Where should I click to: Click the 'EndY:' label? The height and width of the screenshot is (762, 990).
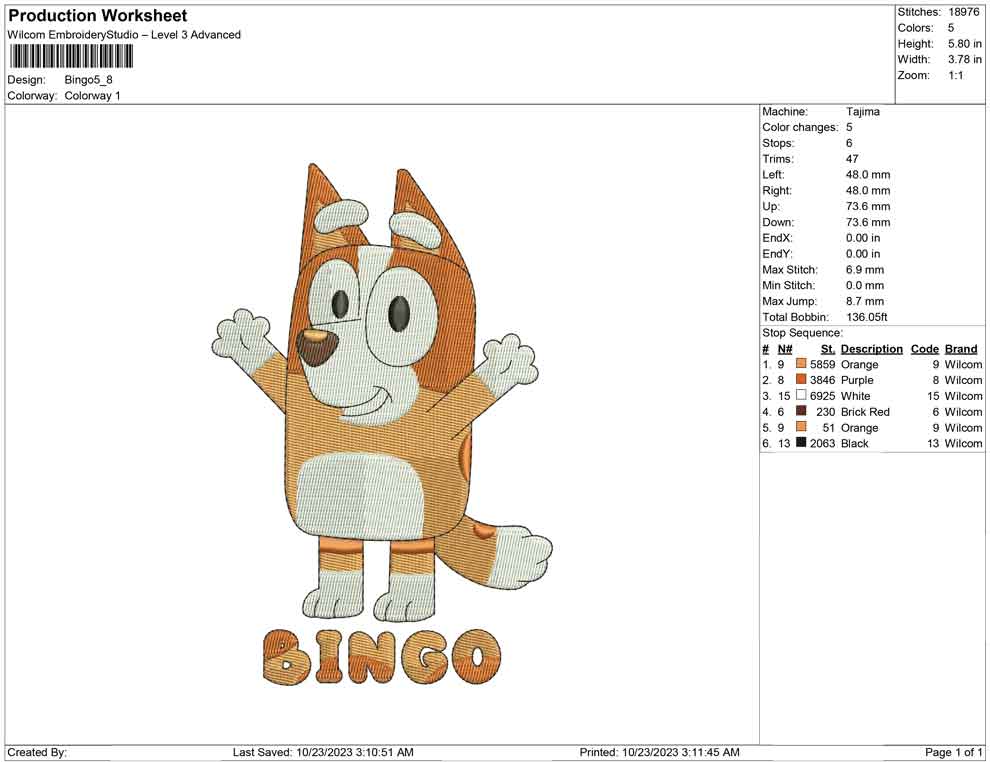point(777,253)
